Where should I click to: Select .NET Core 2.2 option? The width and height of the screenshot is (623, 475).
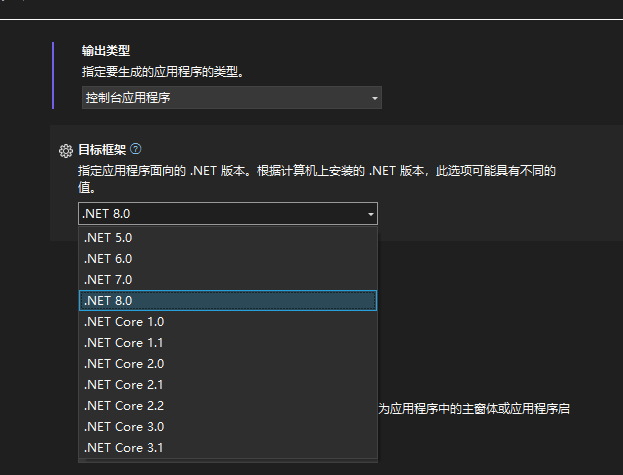point(228,405)
